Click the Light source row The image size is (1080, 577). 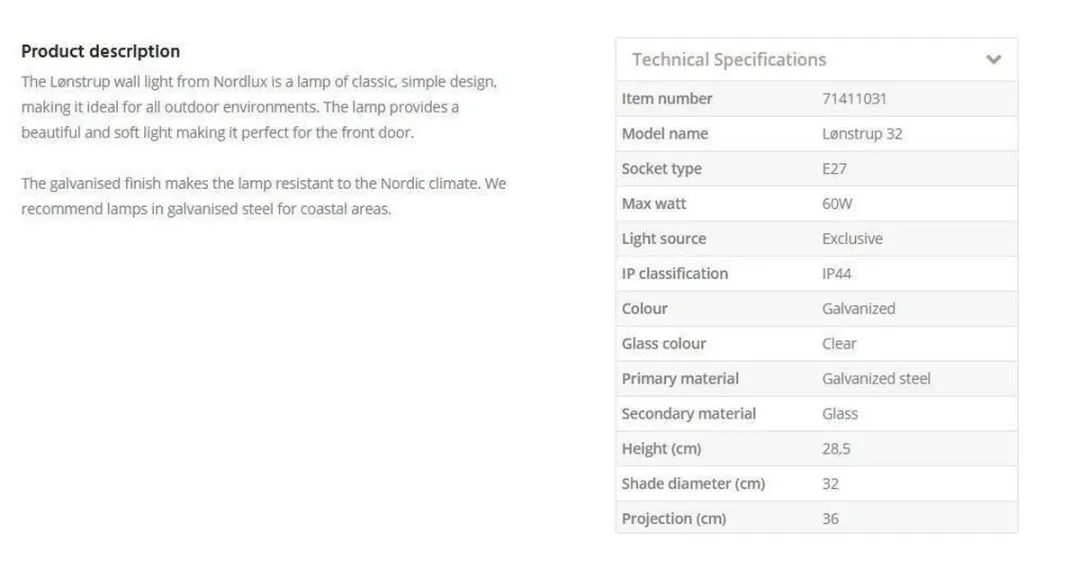pos(817,239)
